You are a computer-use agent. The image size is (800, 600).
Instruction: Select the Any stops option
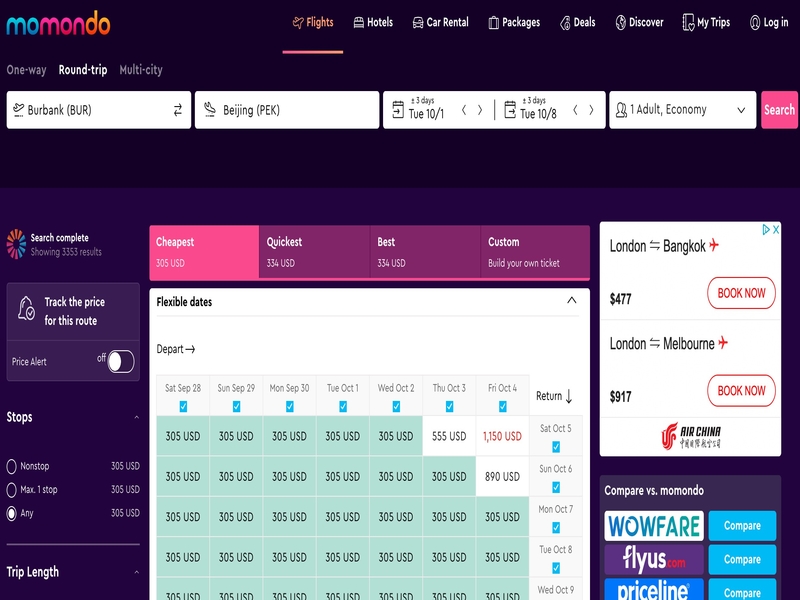click(11, 513)
